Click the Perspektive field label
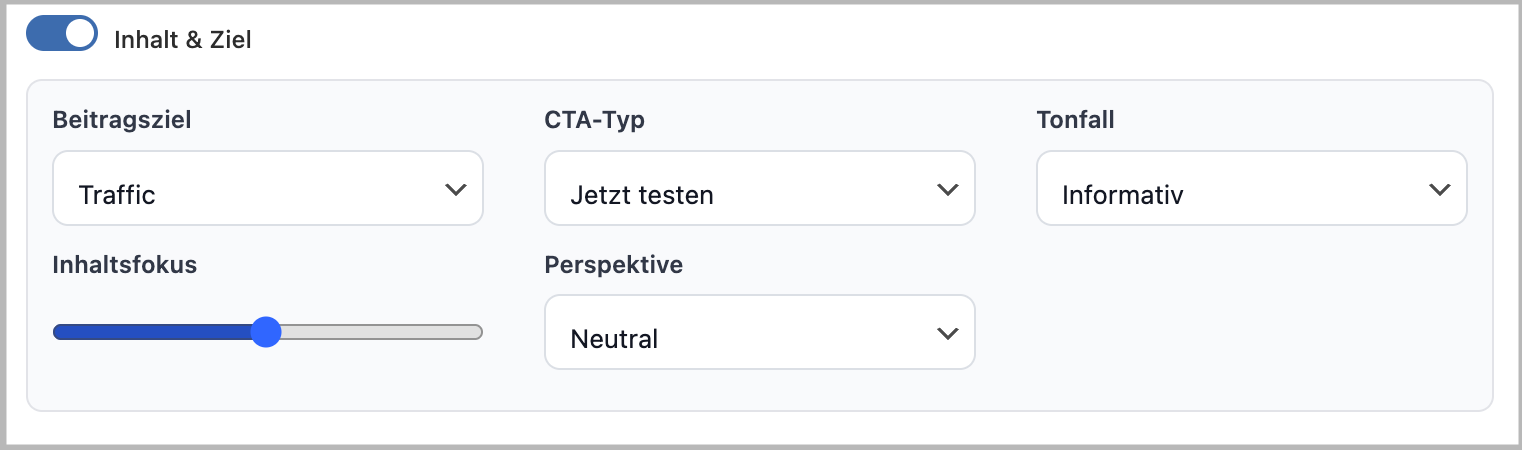Image resolution: width=1522 pixels, height=450 pixels. click(614, 265)
